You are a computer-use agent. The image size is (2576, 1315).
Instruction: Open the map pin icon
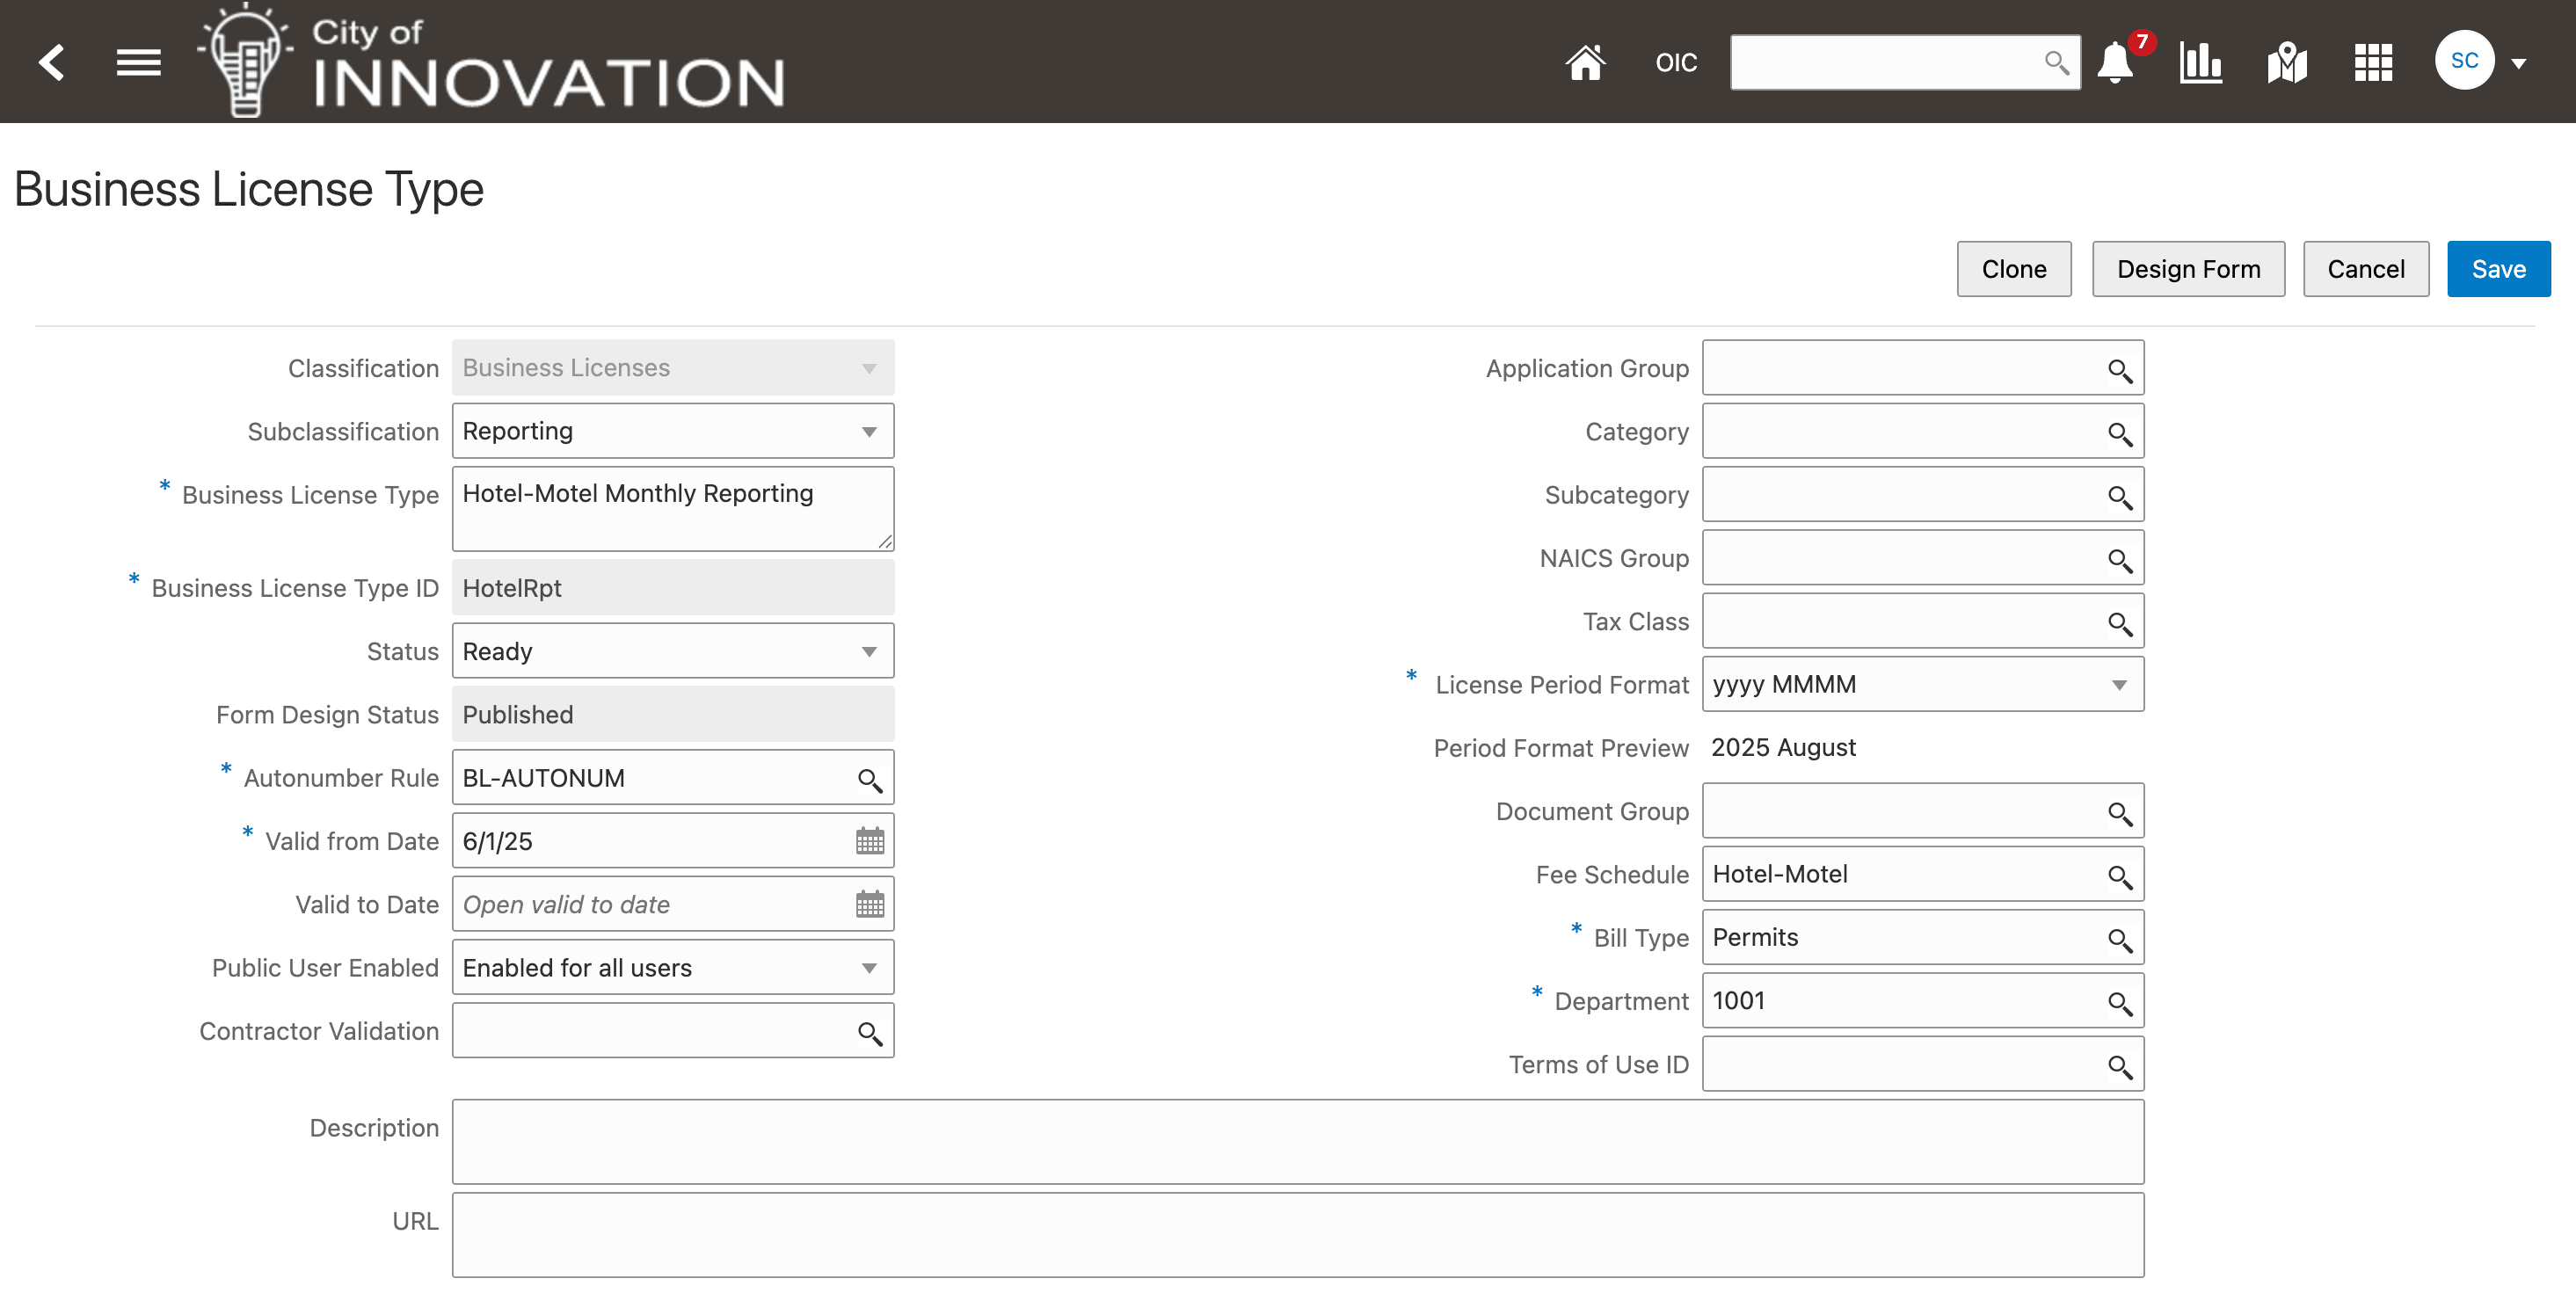click(x=2286, y=62)
